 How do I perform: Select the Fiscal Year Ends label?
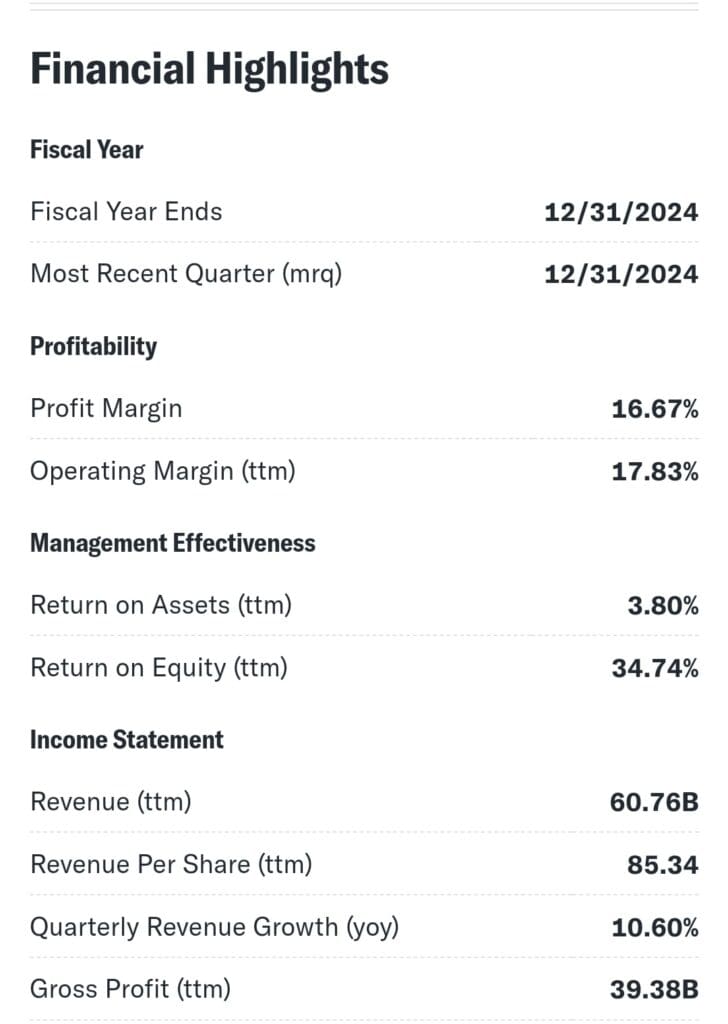(126, 212)
